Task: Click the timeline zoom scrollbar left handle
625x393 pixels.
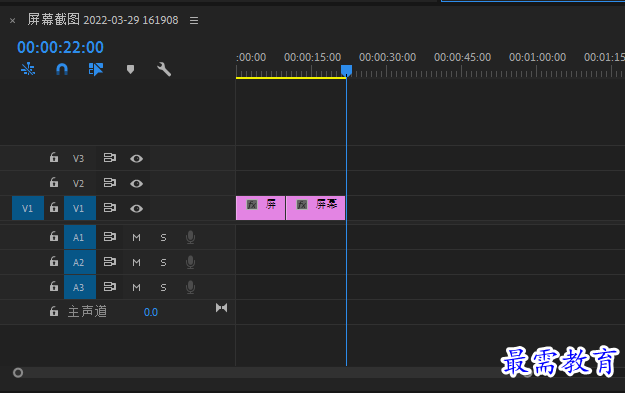Action: pos(18,373)
